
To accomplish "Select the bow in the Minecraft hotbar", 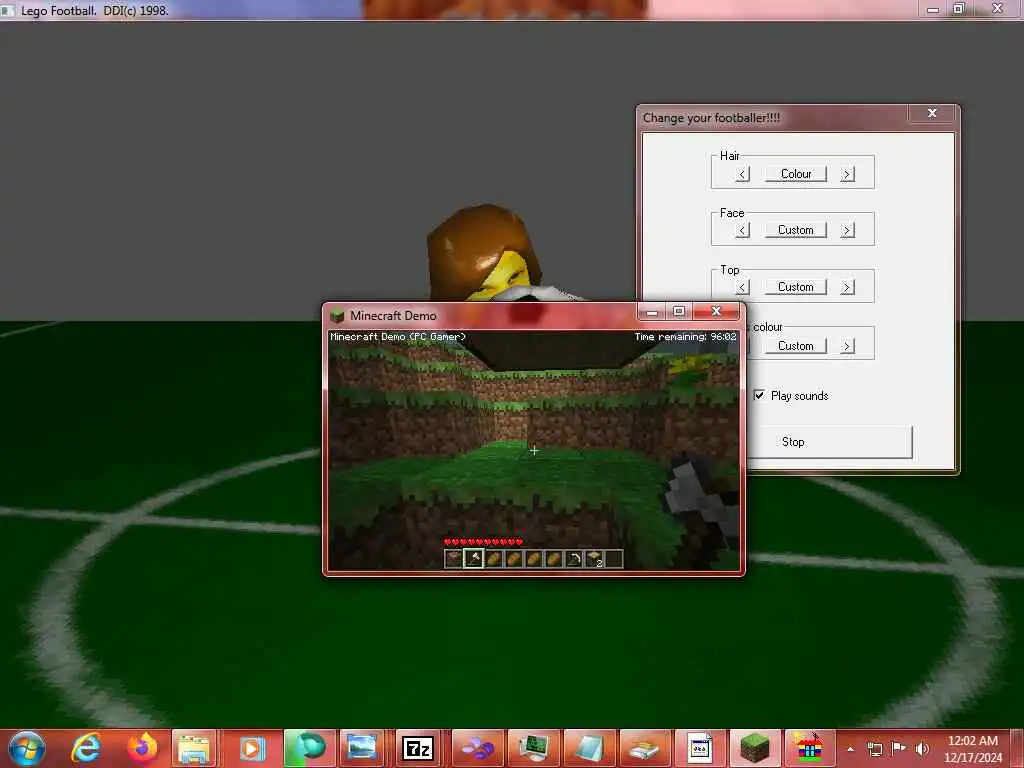I will (573, 558).
